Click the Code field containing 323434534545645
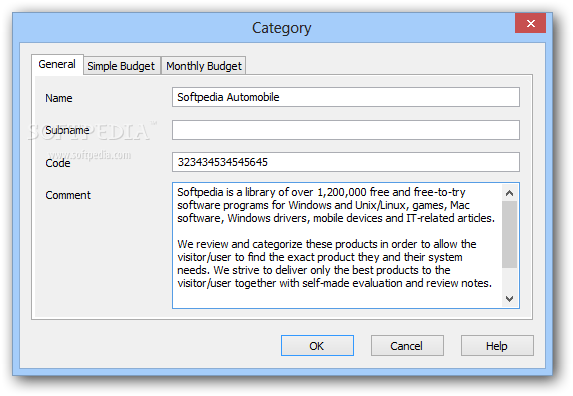Screen dimensions: 573x396 (x=346, y=162)
